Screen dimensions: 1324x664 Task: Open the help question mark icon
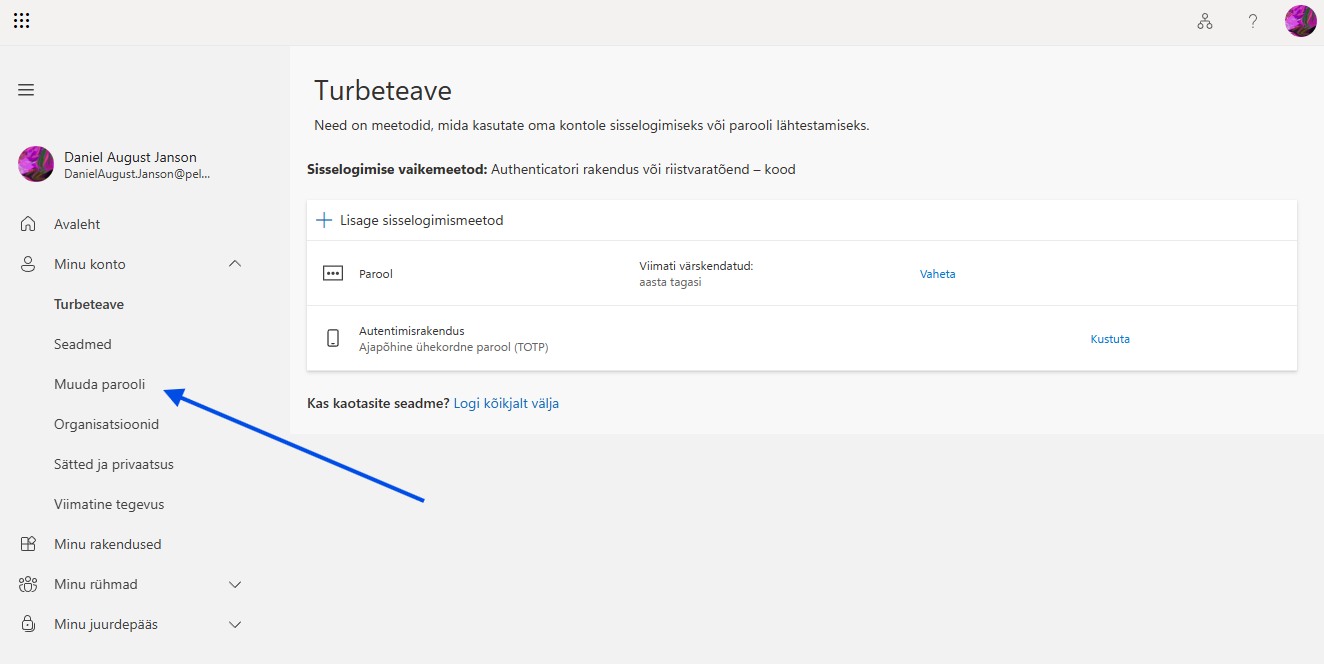tap(1253, 21)
